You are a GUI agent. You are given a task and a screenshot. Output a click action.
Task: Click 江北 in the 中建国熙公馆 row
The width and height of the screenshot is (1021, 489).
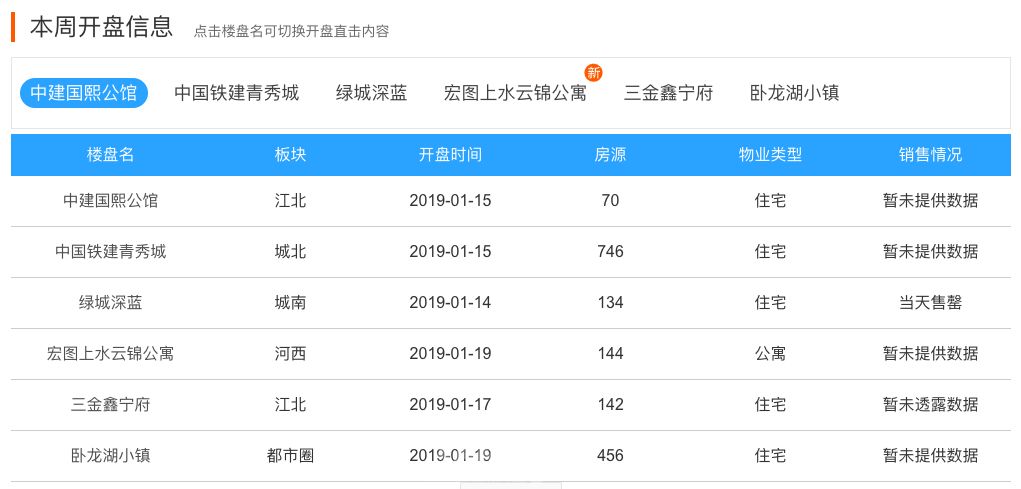point(290,201)
